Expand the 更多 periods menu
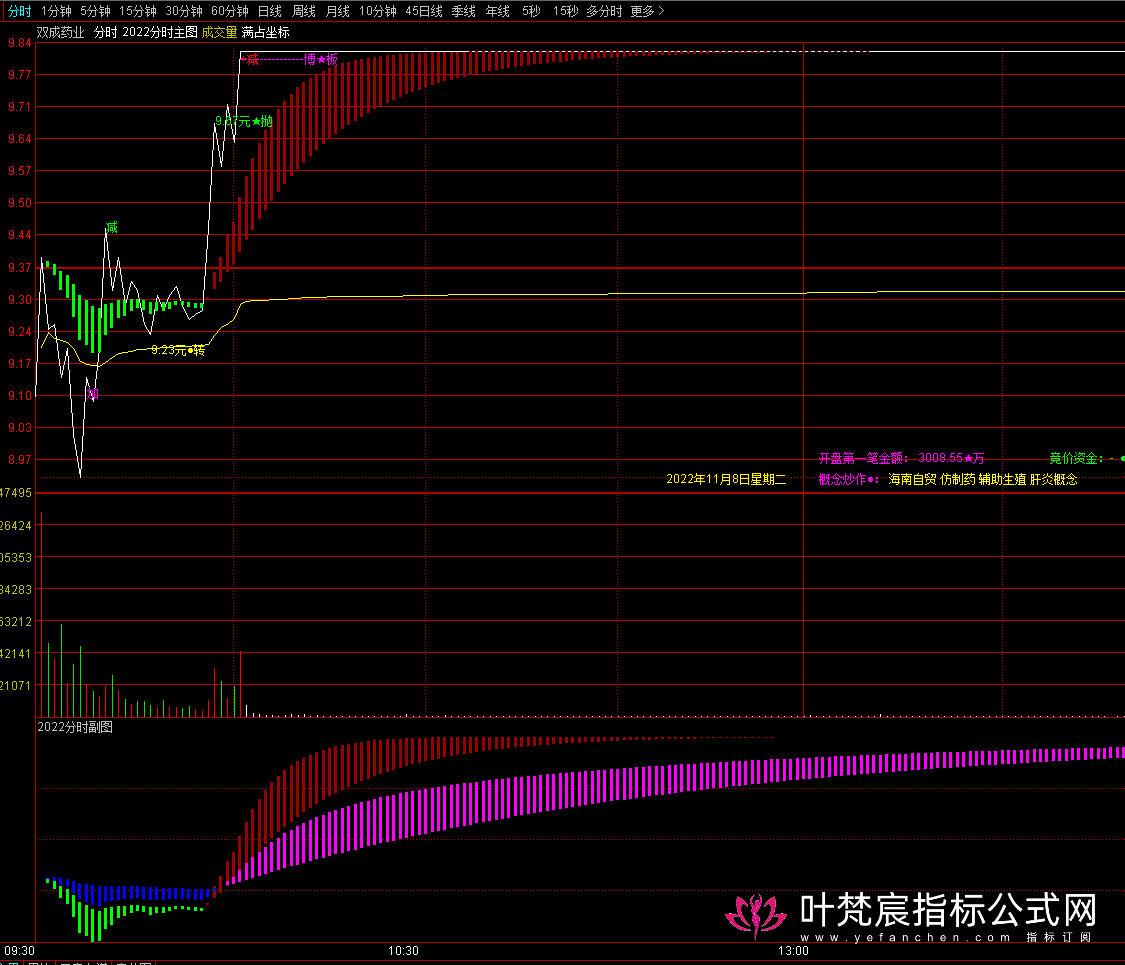Image resolution: width=1125 pixels, height=965 pixels. (x=647, y=11)
